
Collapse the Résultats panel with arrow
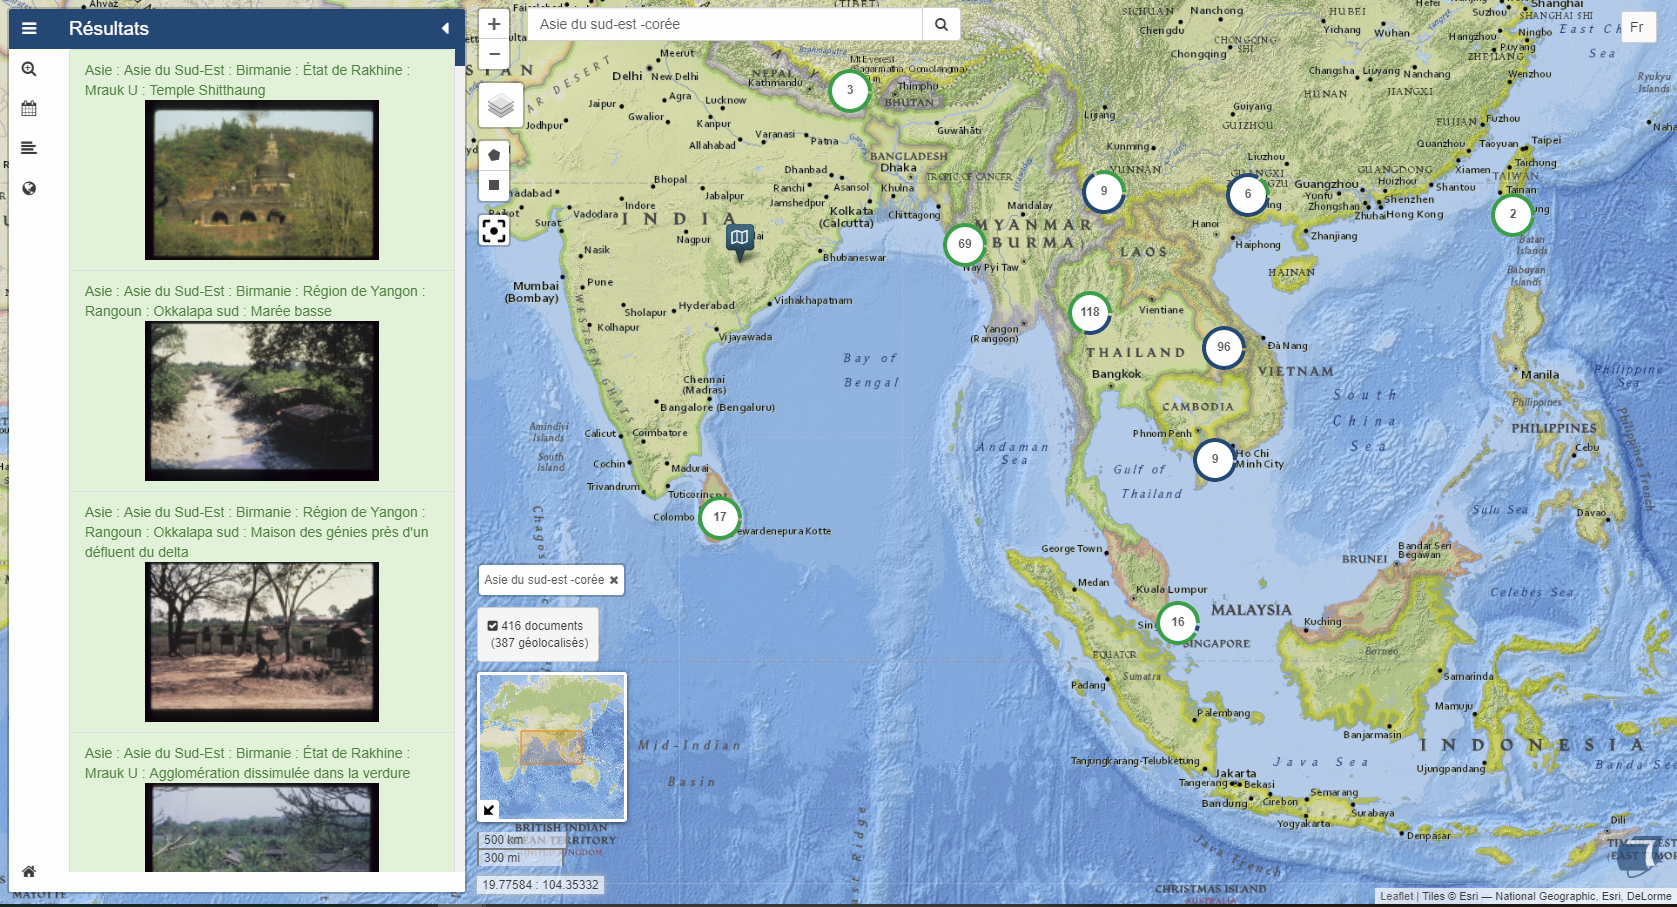445,28
